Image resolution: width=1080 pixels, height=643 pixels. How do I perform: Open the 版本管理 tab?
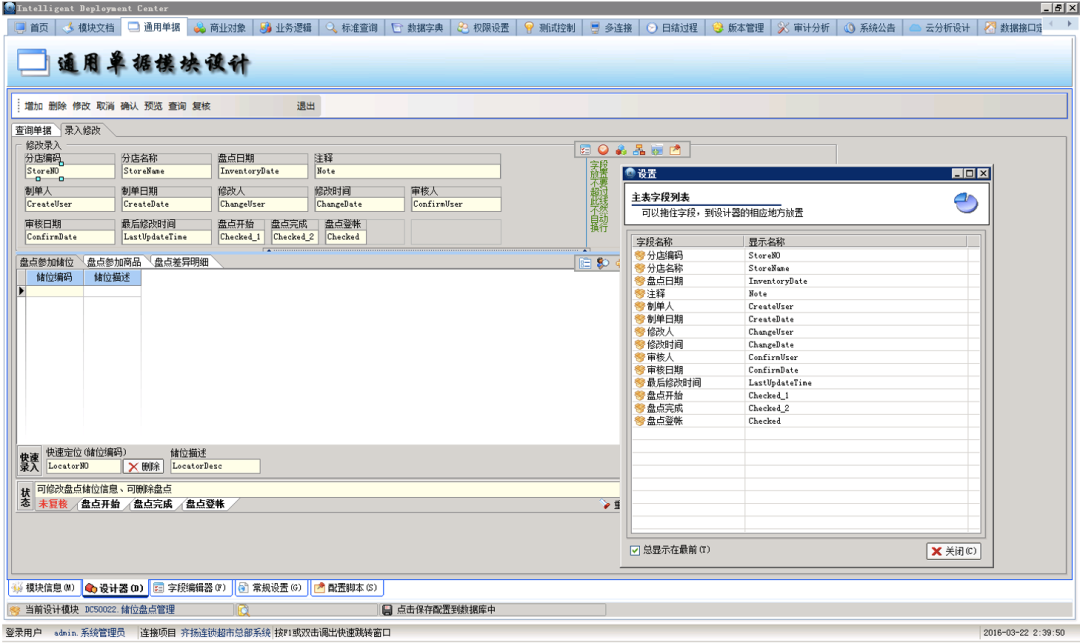[738, 28]
